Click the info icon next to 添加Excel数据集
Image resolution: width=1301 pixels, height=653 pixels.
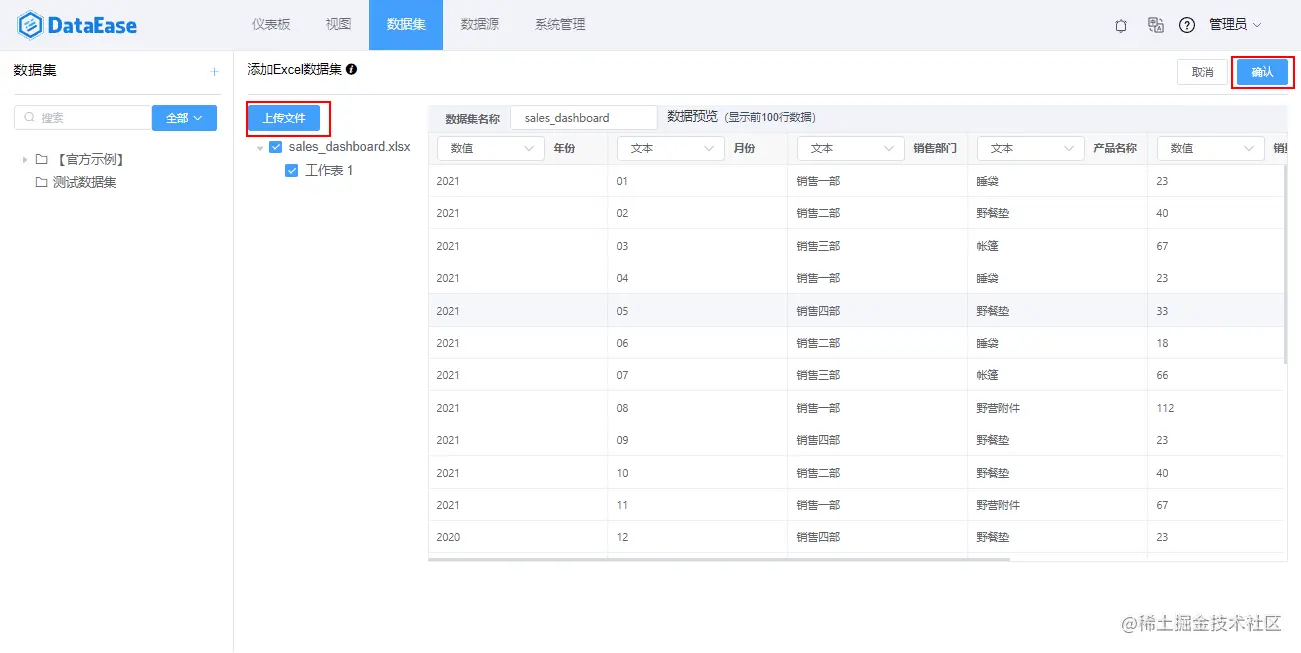(352, 70)
